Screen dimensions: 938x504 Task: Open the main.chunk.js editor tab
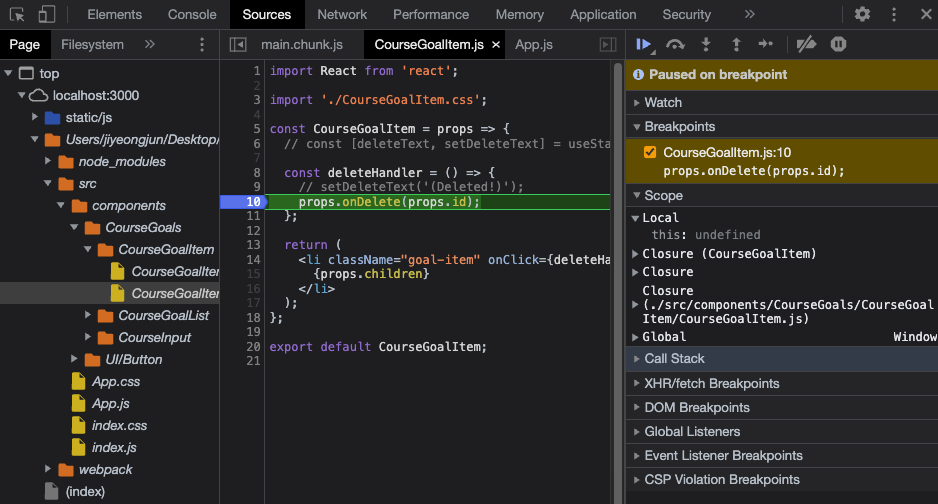point(302,45)
